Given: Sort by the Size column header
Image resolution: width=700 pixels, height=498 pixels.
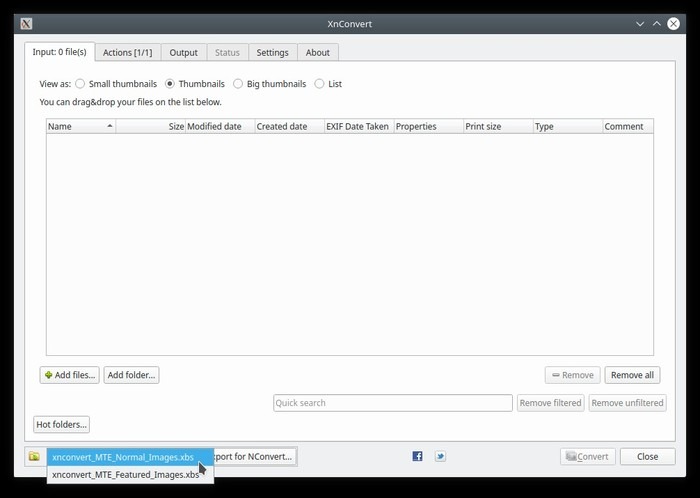Looking at the screenshot, I should click(150, 126).
